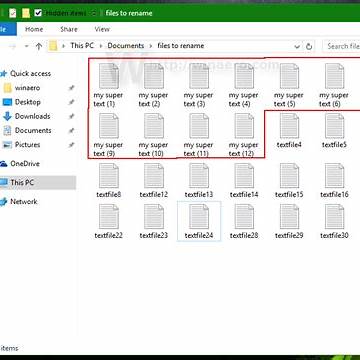Select file 'my super text (4)'
Image resolution: width=360 pixels, height=360 pixels.
click(x=244, y=85)
